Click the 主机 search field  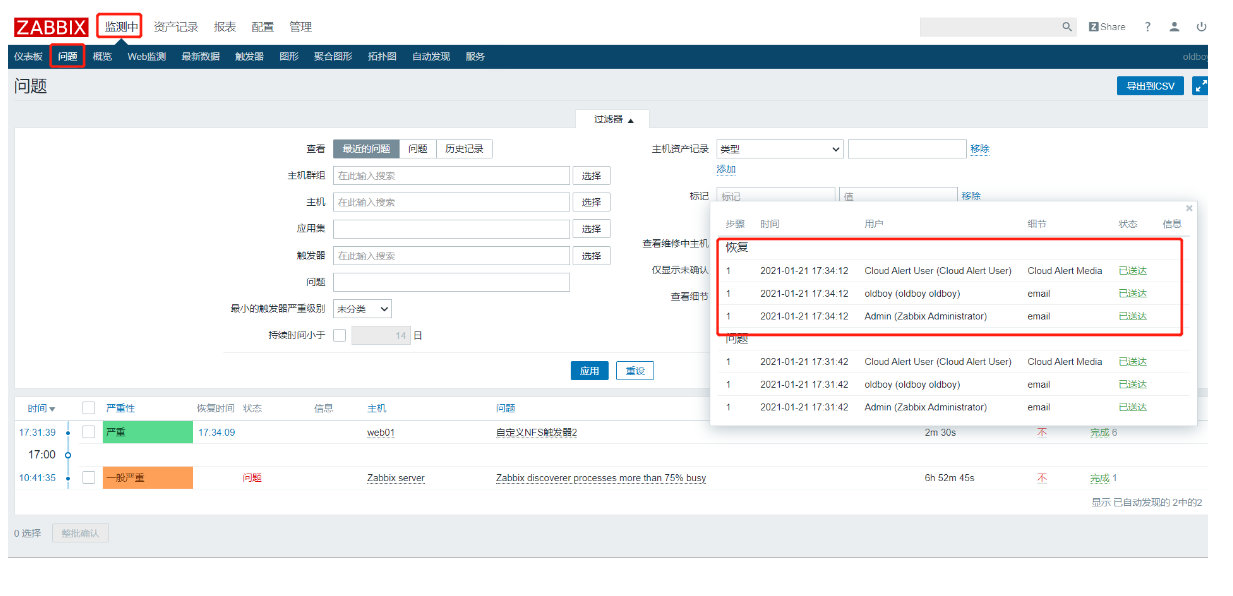(x=451, y=202)
